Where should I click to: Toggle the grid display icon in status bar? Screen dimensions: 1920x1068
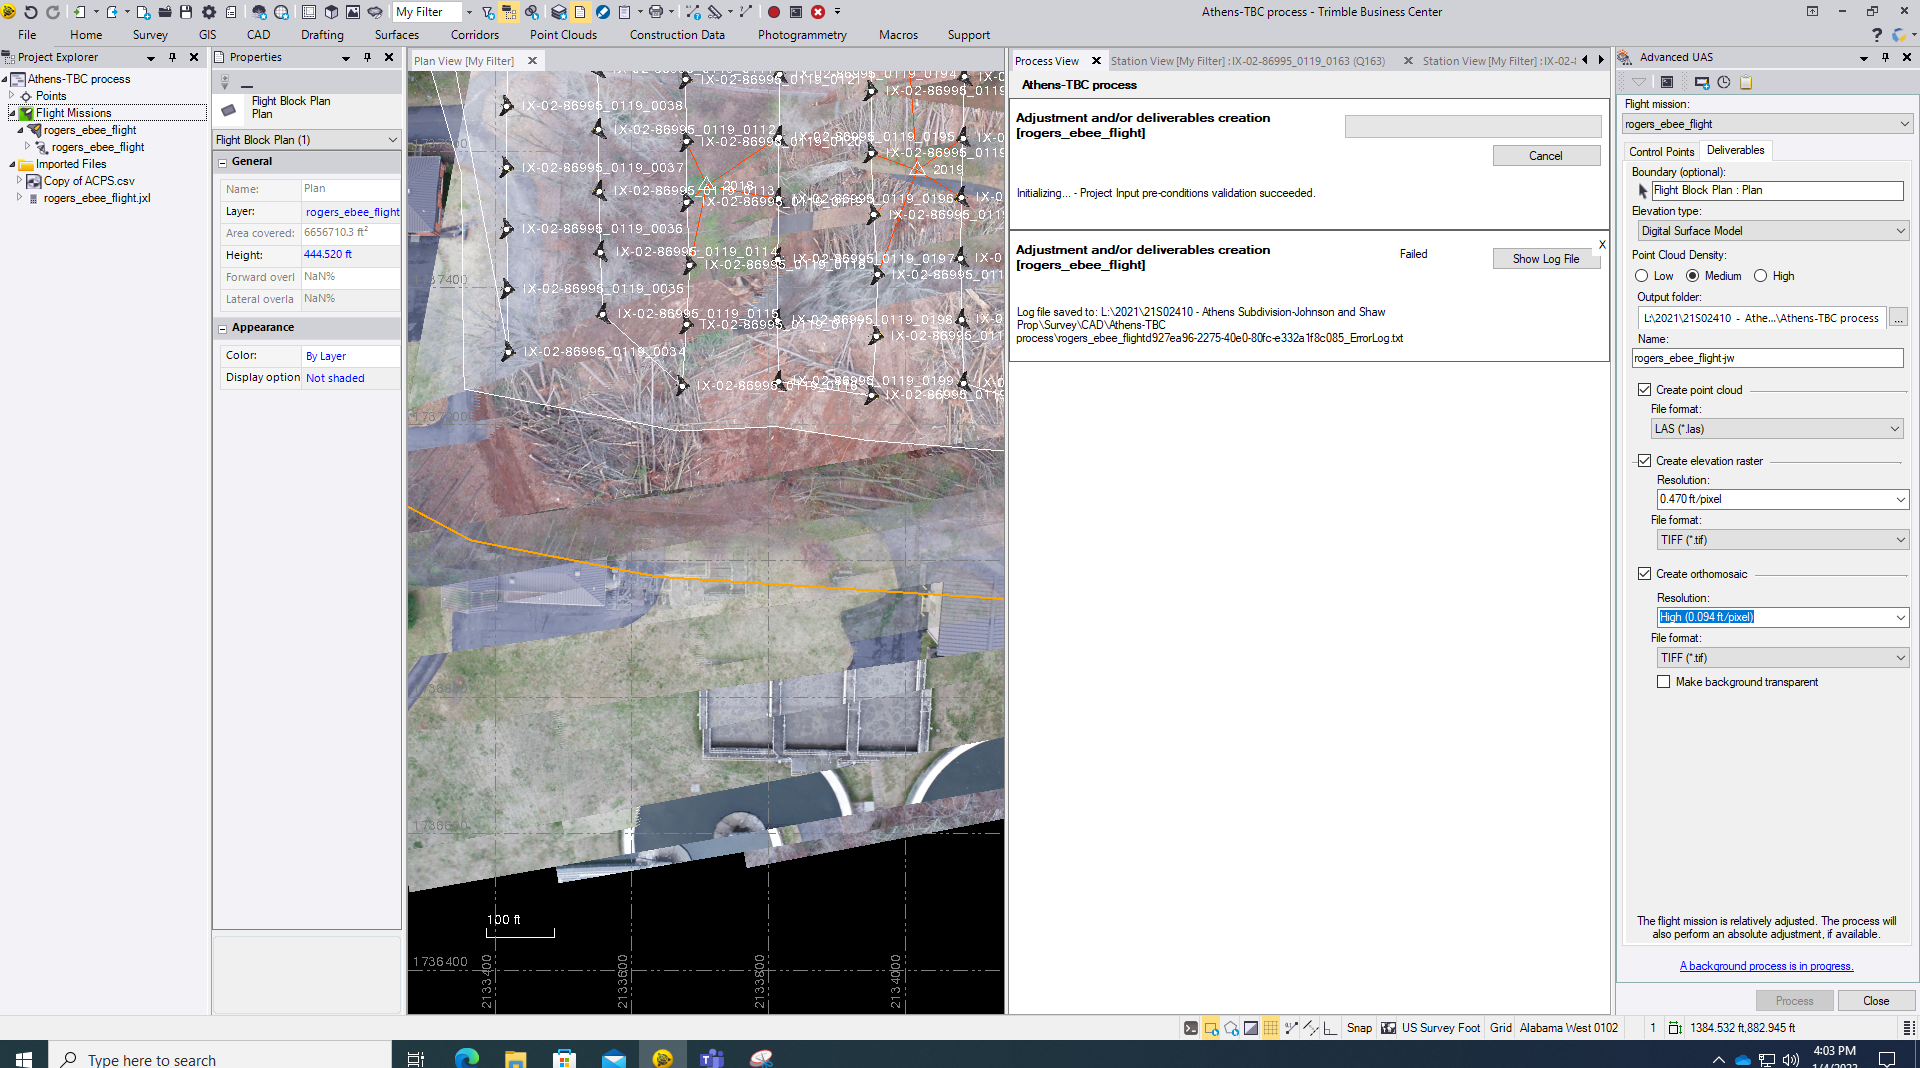click(1270, 1027)
